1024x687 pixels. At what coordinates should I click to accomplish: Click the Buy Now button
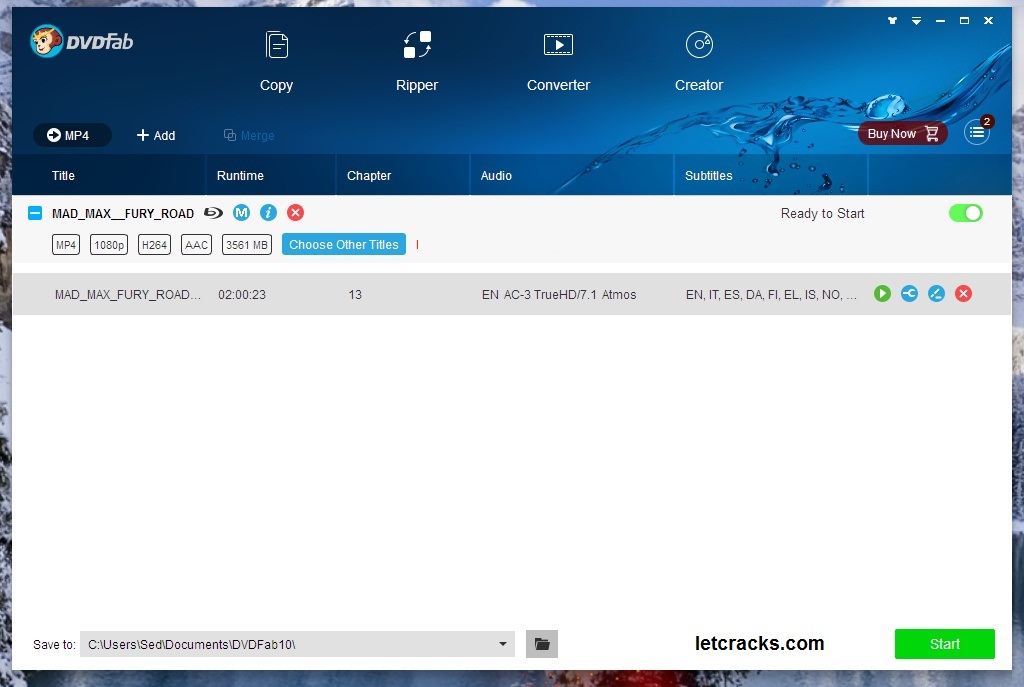pyautogui.click(x=902, y=133)
